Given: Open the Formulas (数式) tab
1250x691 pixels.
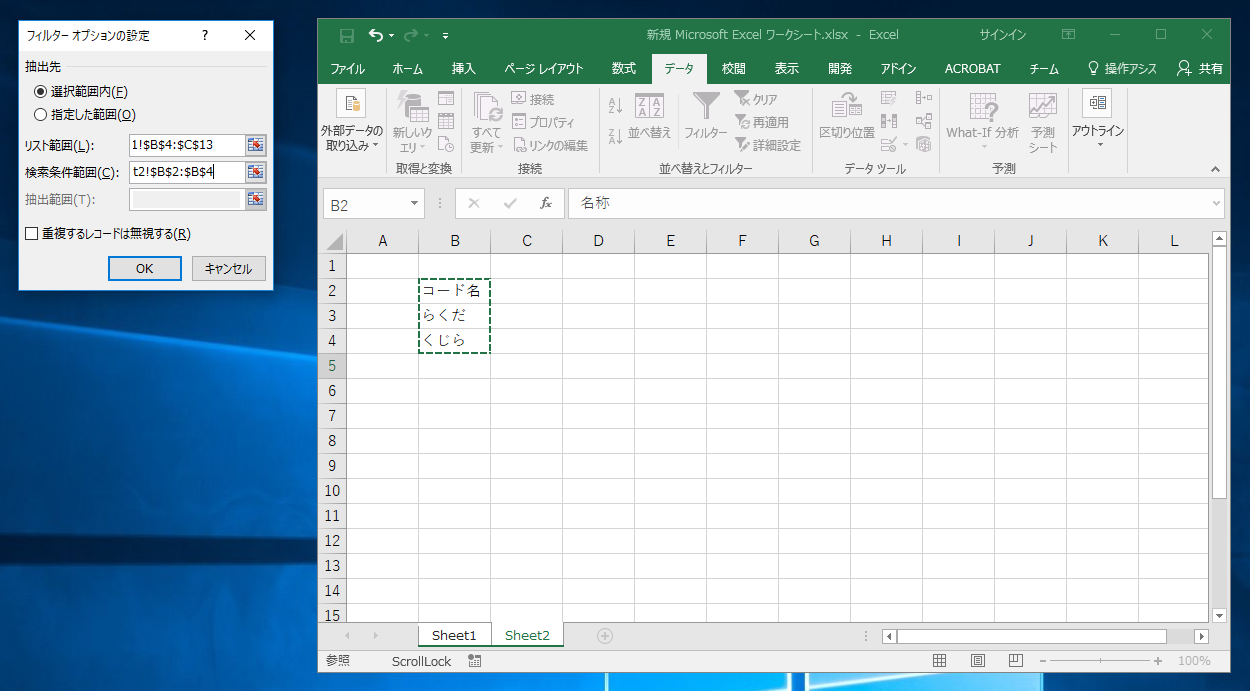Looking at the screenshot, I should [623, 69].
